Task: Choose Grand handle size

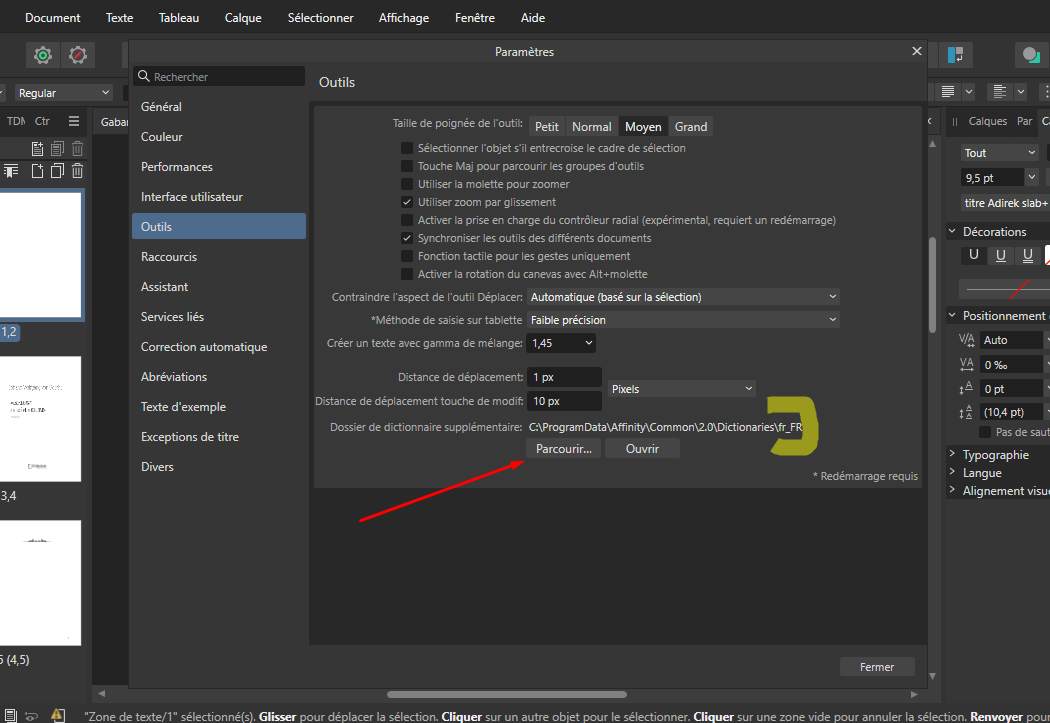Action: click(690, 127)
